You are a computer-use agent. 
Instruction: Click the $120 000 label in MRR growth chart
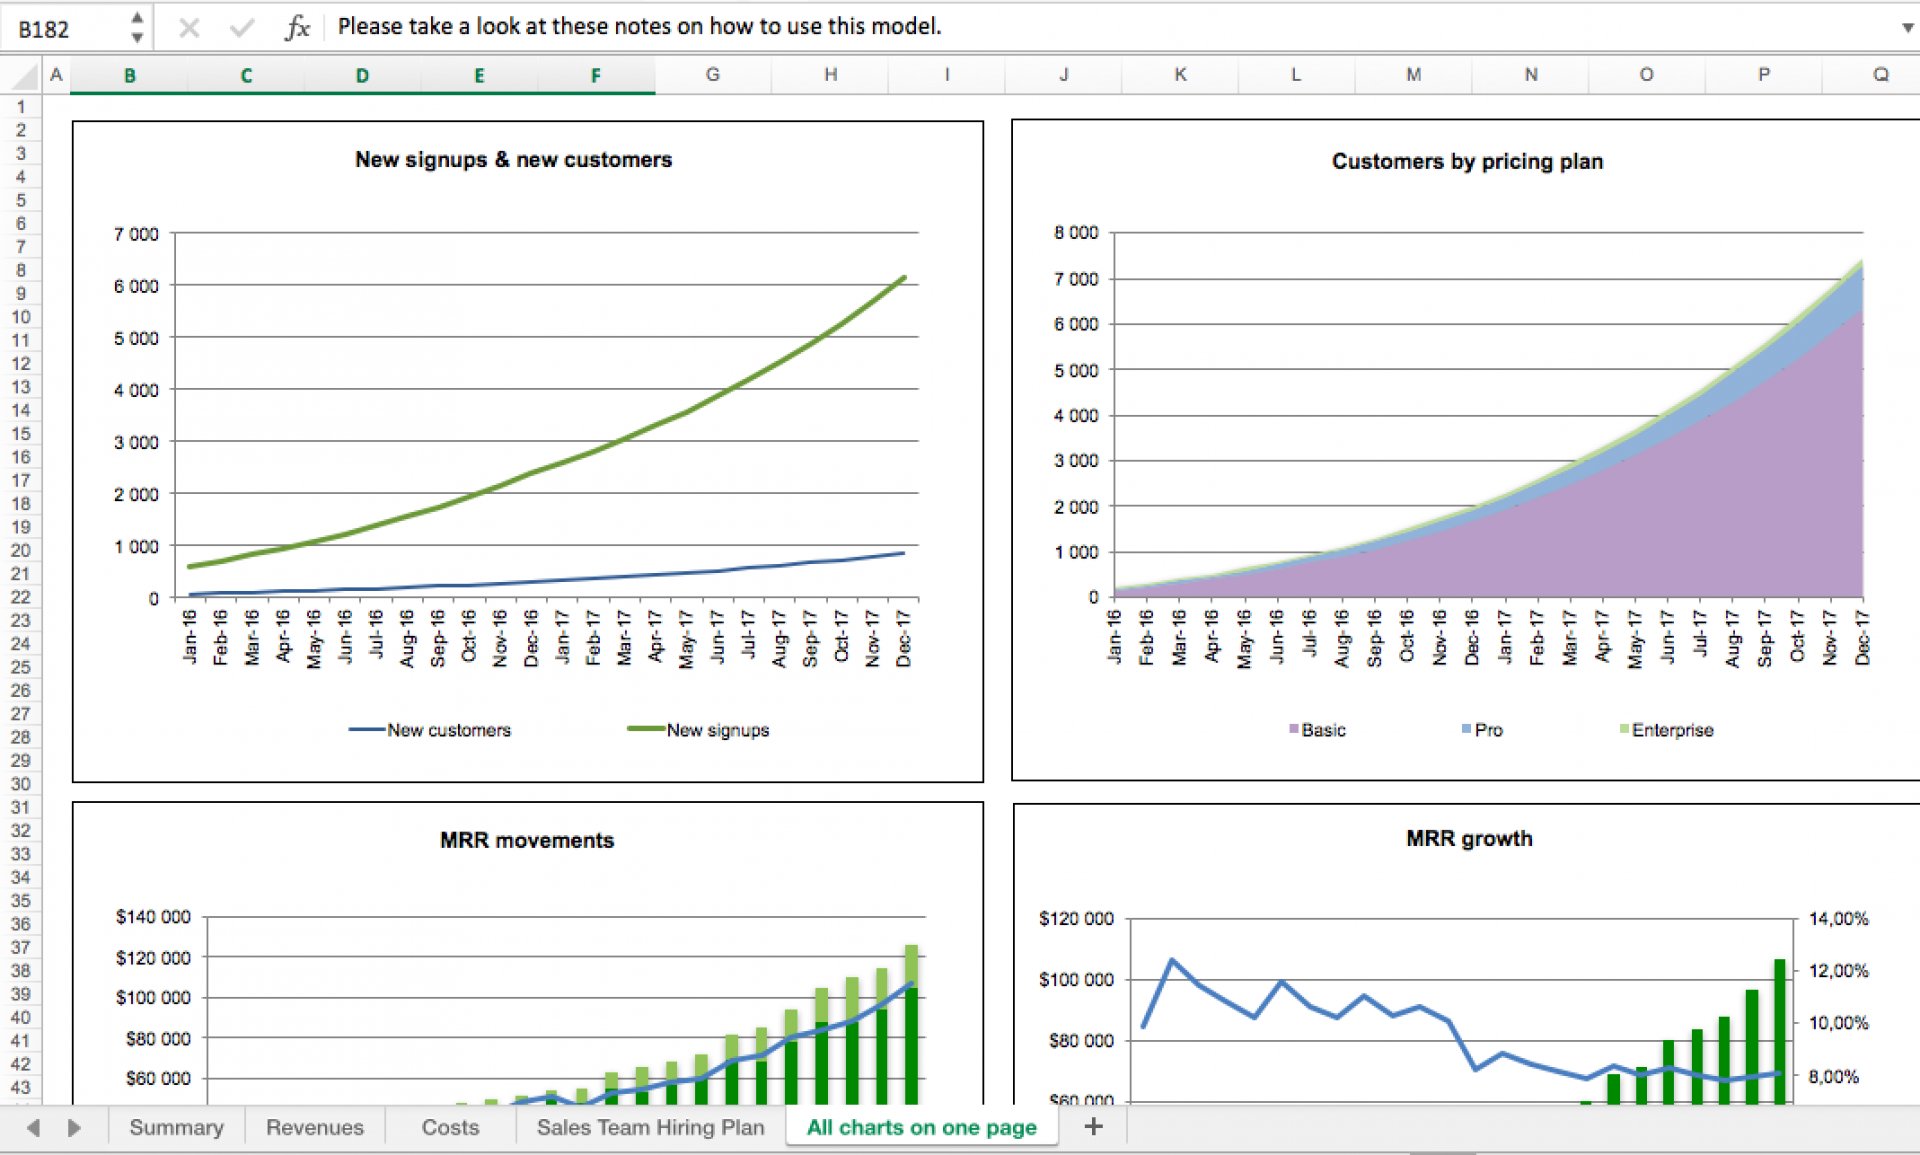[1076, 918]
